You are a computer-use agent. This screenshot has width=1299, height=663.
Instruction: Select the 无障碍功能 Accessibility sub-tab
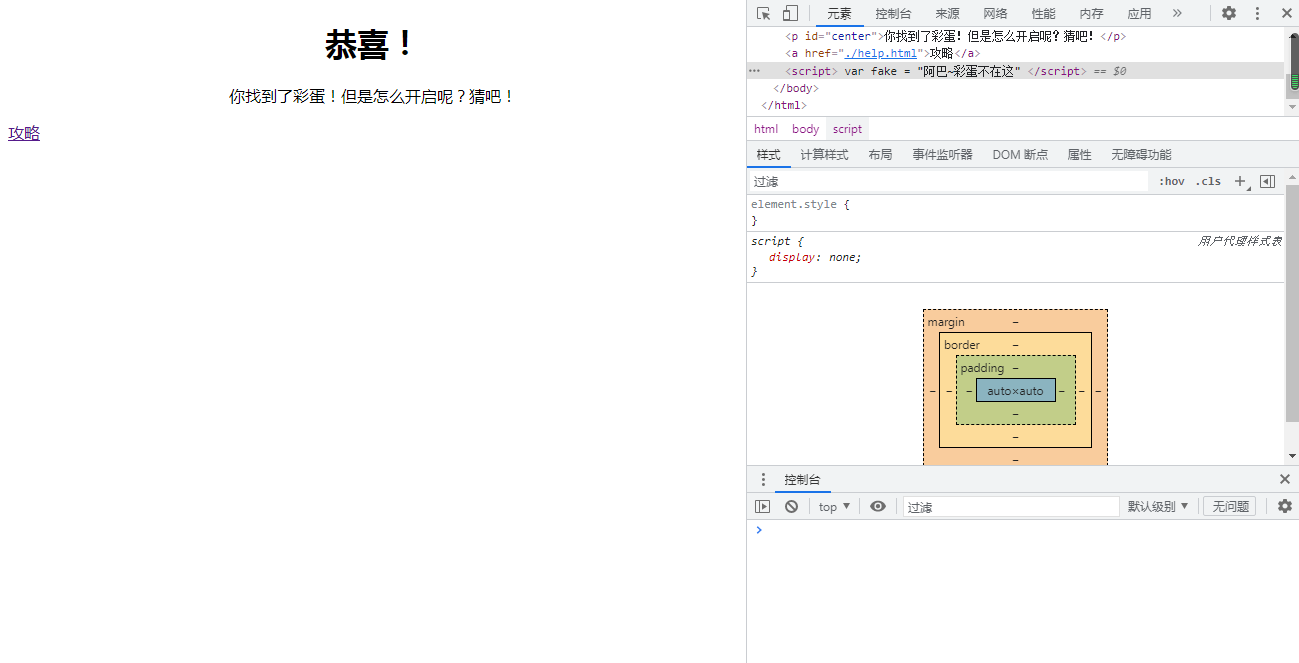click(1140, 155)
